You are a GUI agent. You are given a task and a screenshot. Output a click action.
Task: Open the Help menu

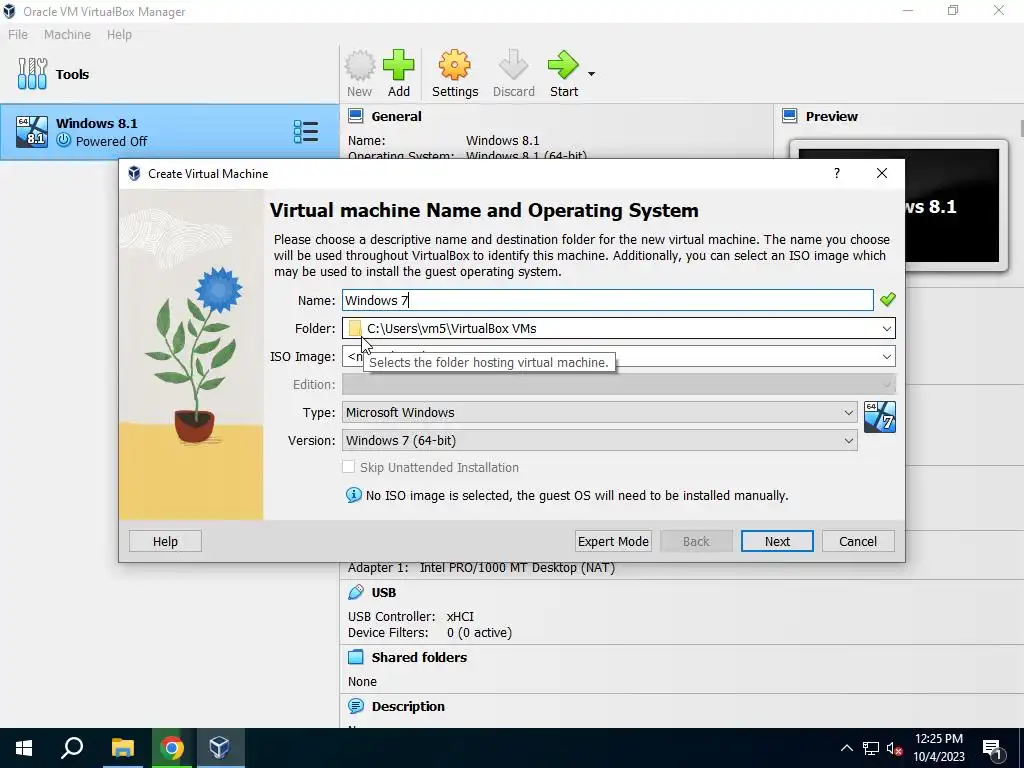click(x=120, y=35)
